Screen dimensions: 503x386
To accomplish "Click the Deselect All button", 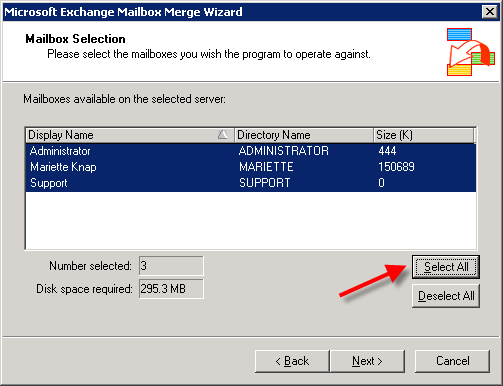I will tap(446, 296).
